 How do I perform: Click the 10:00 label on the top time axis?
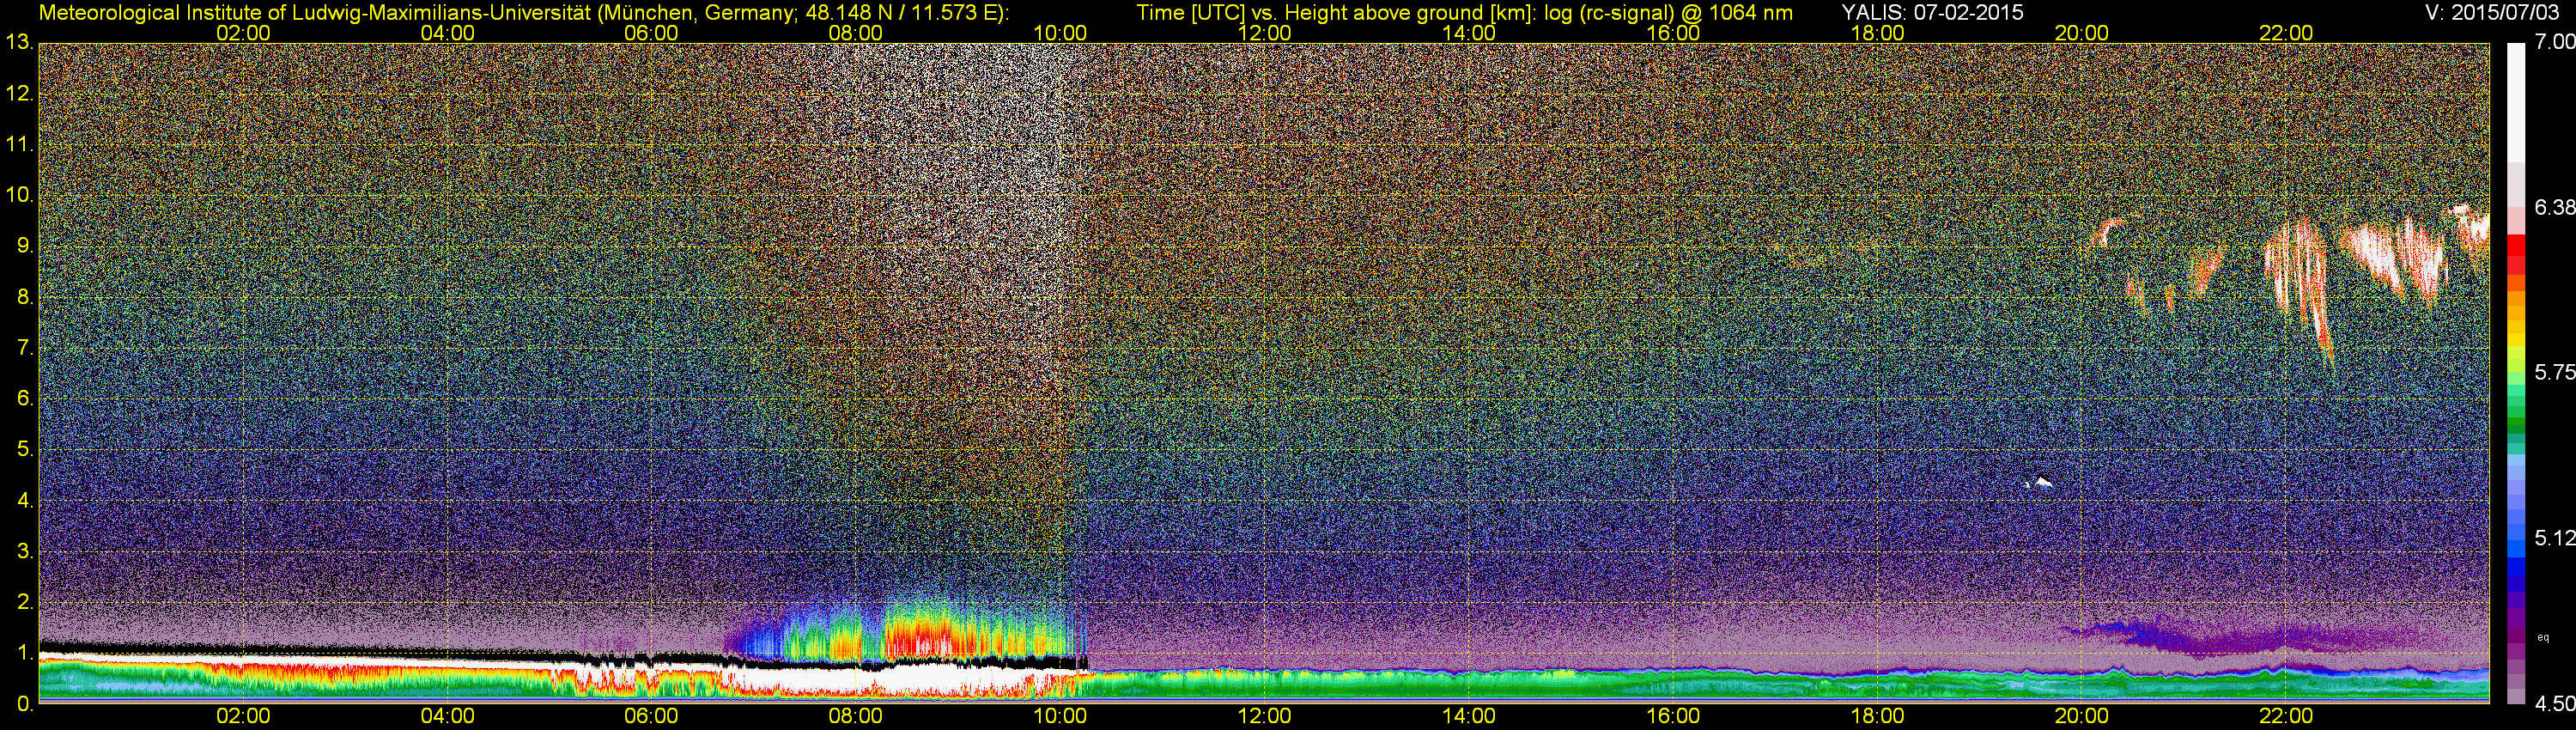click(1060, 33)
